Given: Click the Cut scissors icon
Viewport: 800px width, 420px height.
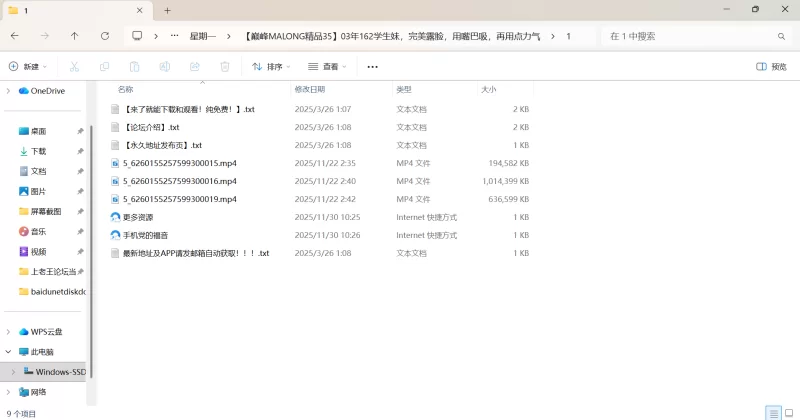Looking at the screenshot, I should tap(74, 66).
